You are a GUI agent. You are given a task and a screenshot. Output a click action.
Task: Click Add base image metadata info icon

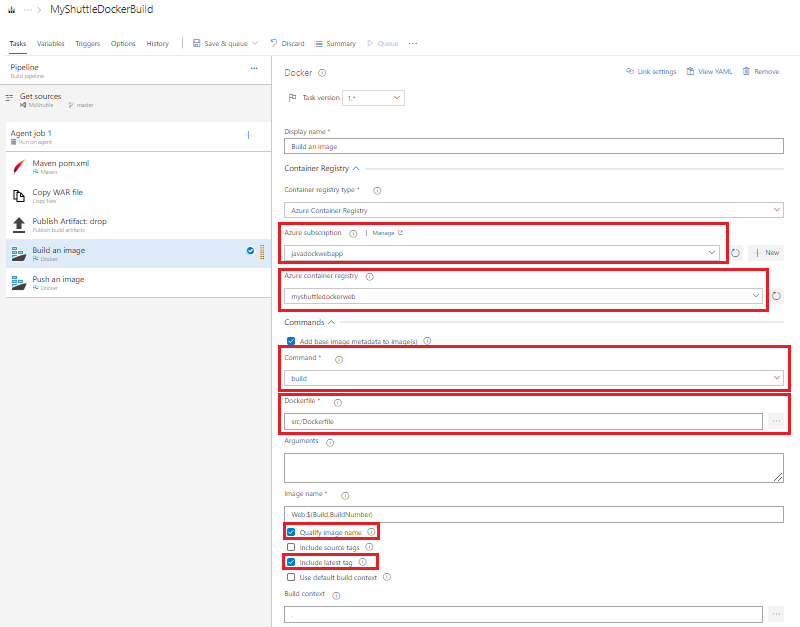point(428,341)
